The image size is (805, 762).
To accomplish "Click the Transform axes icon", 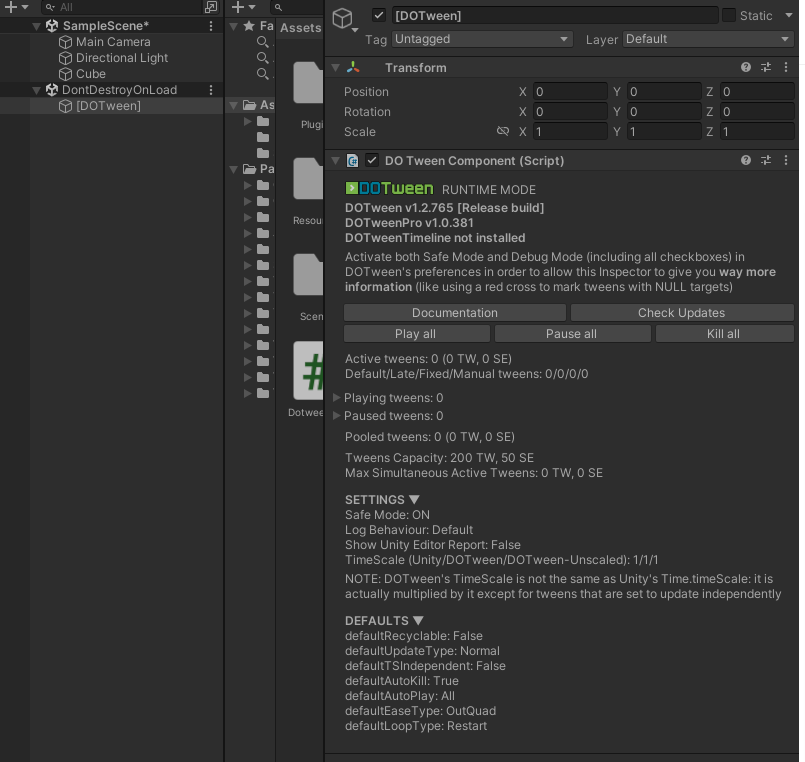I will point(353,67).
